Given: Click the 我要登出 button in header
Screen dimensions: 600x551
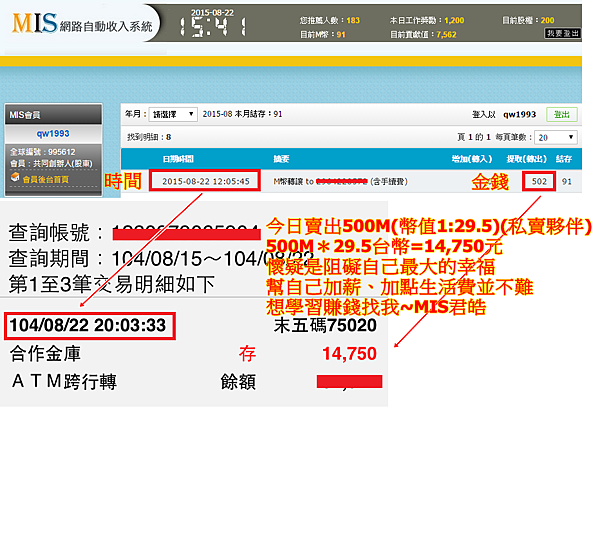Looking at the screenshot, I should tap(562, 33).
